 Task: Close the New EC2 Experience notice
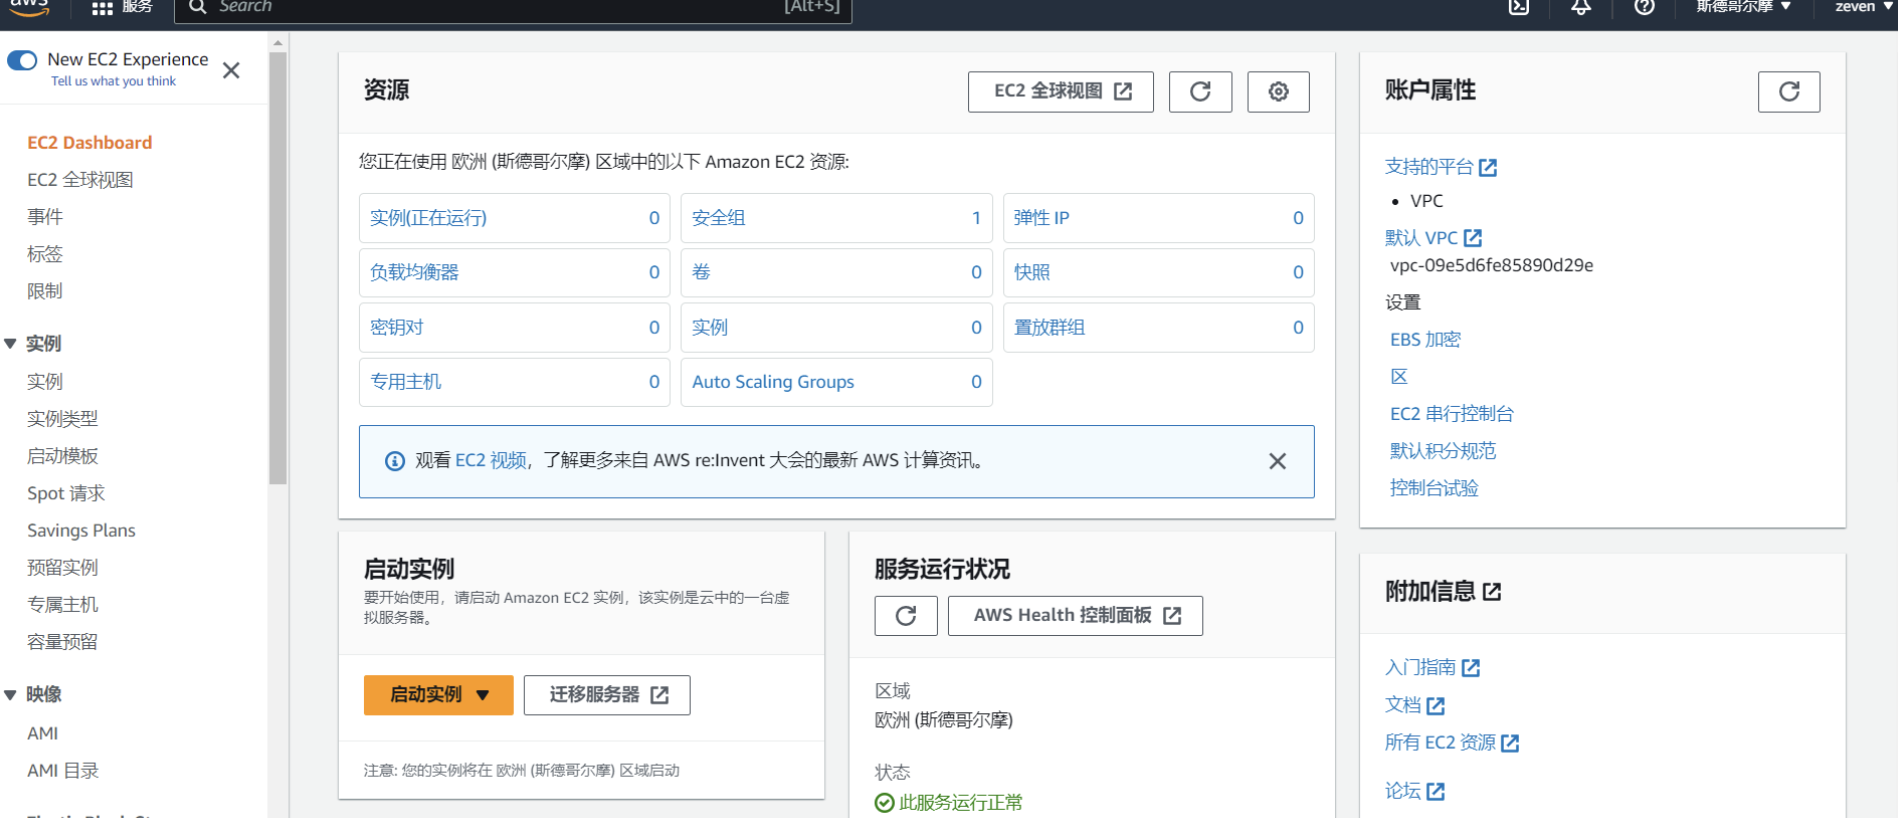point(231,70)
